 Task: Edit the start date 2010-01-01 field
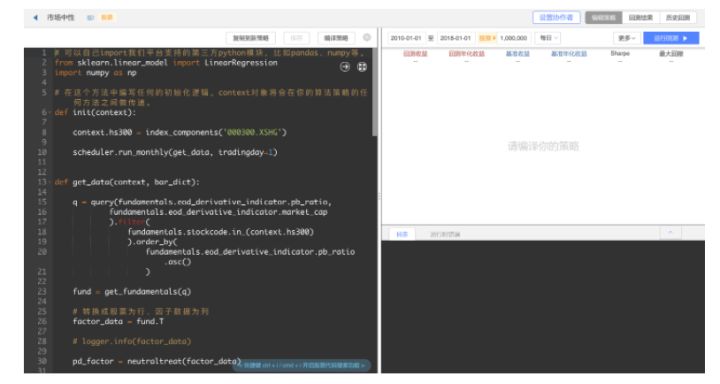click(x=405, y=38)
